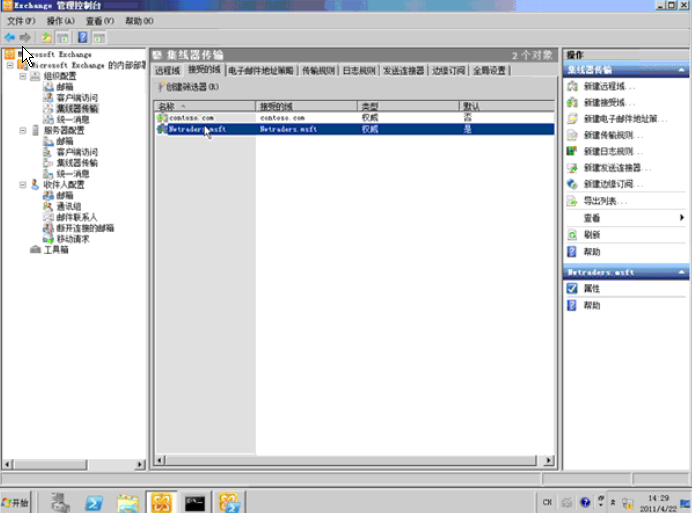Switch to the 发送连接器 tab
The image size is (692, 513).
coord(403,71)
